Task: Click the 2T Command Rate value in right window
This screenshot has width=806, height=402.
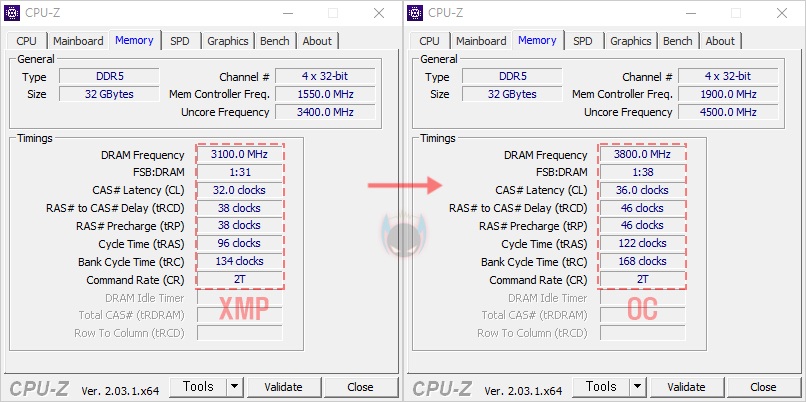Action: point(643,280)
